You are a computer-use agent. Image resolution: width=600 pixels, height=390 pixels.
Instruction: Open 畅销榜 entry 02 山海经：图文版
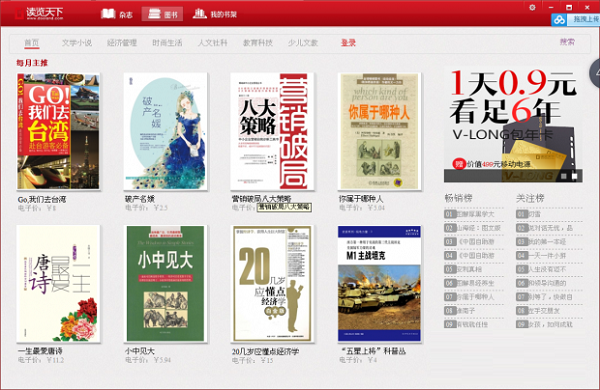[x=473, y=228]
